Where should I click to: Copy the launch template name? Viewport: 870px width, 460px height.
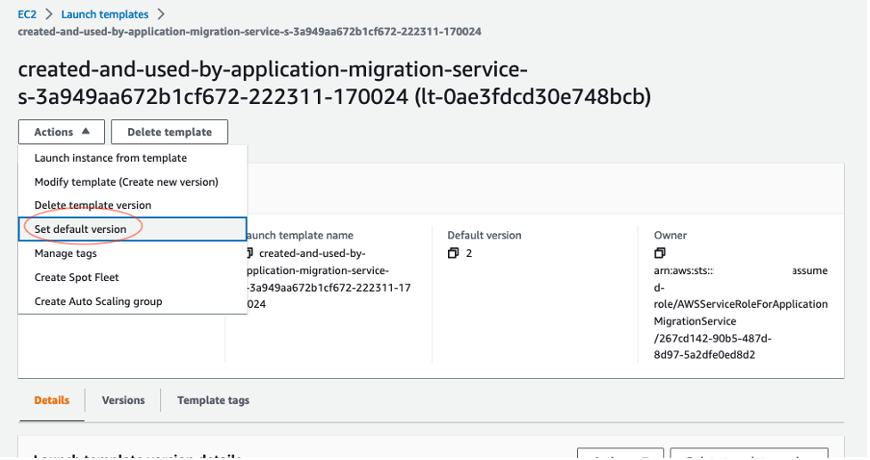pos(251,254)
